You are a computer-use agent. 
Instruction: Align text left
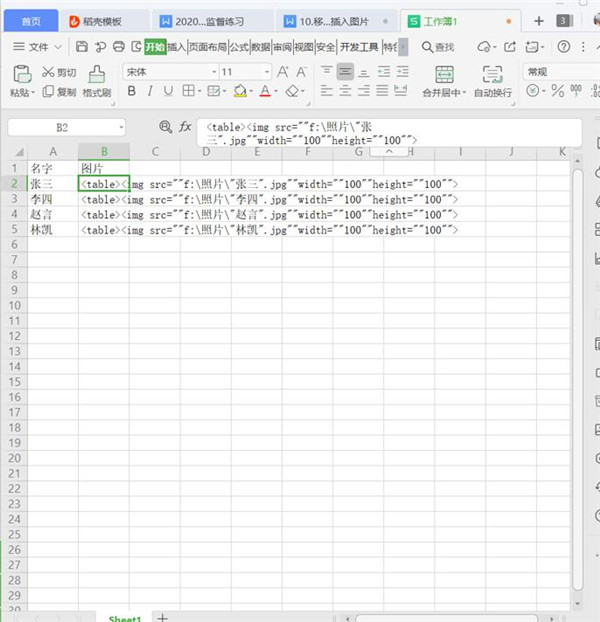[326, 91]
